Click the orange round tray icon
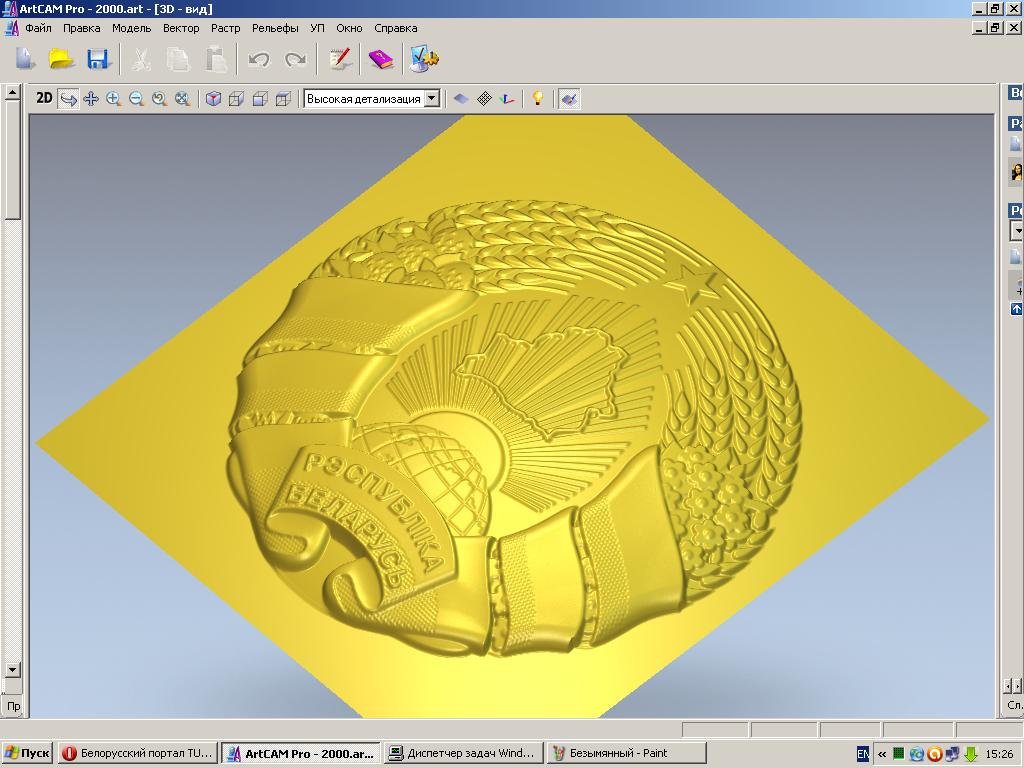The height and width of the screenshot is (768, 1024). click(935, 754)
